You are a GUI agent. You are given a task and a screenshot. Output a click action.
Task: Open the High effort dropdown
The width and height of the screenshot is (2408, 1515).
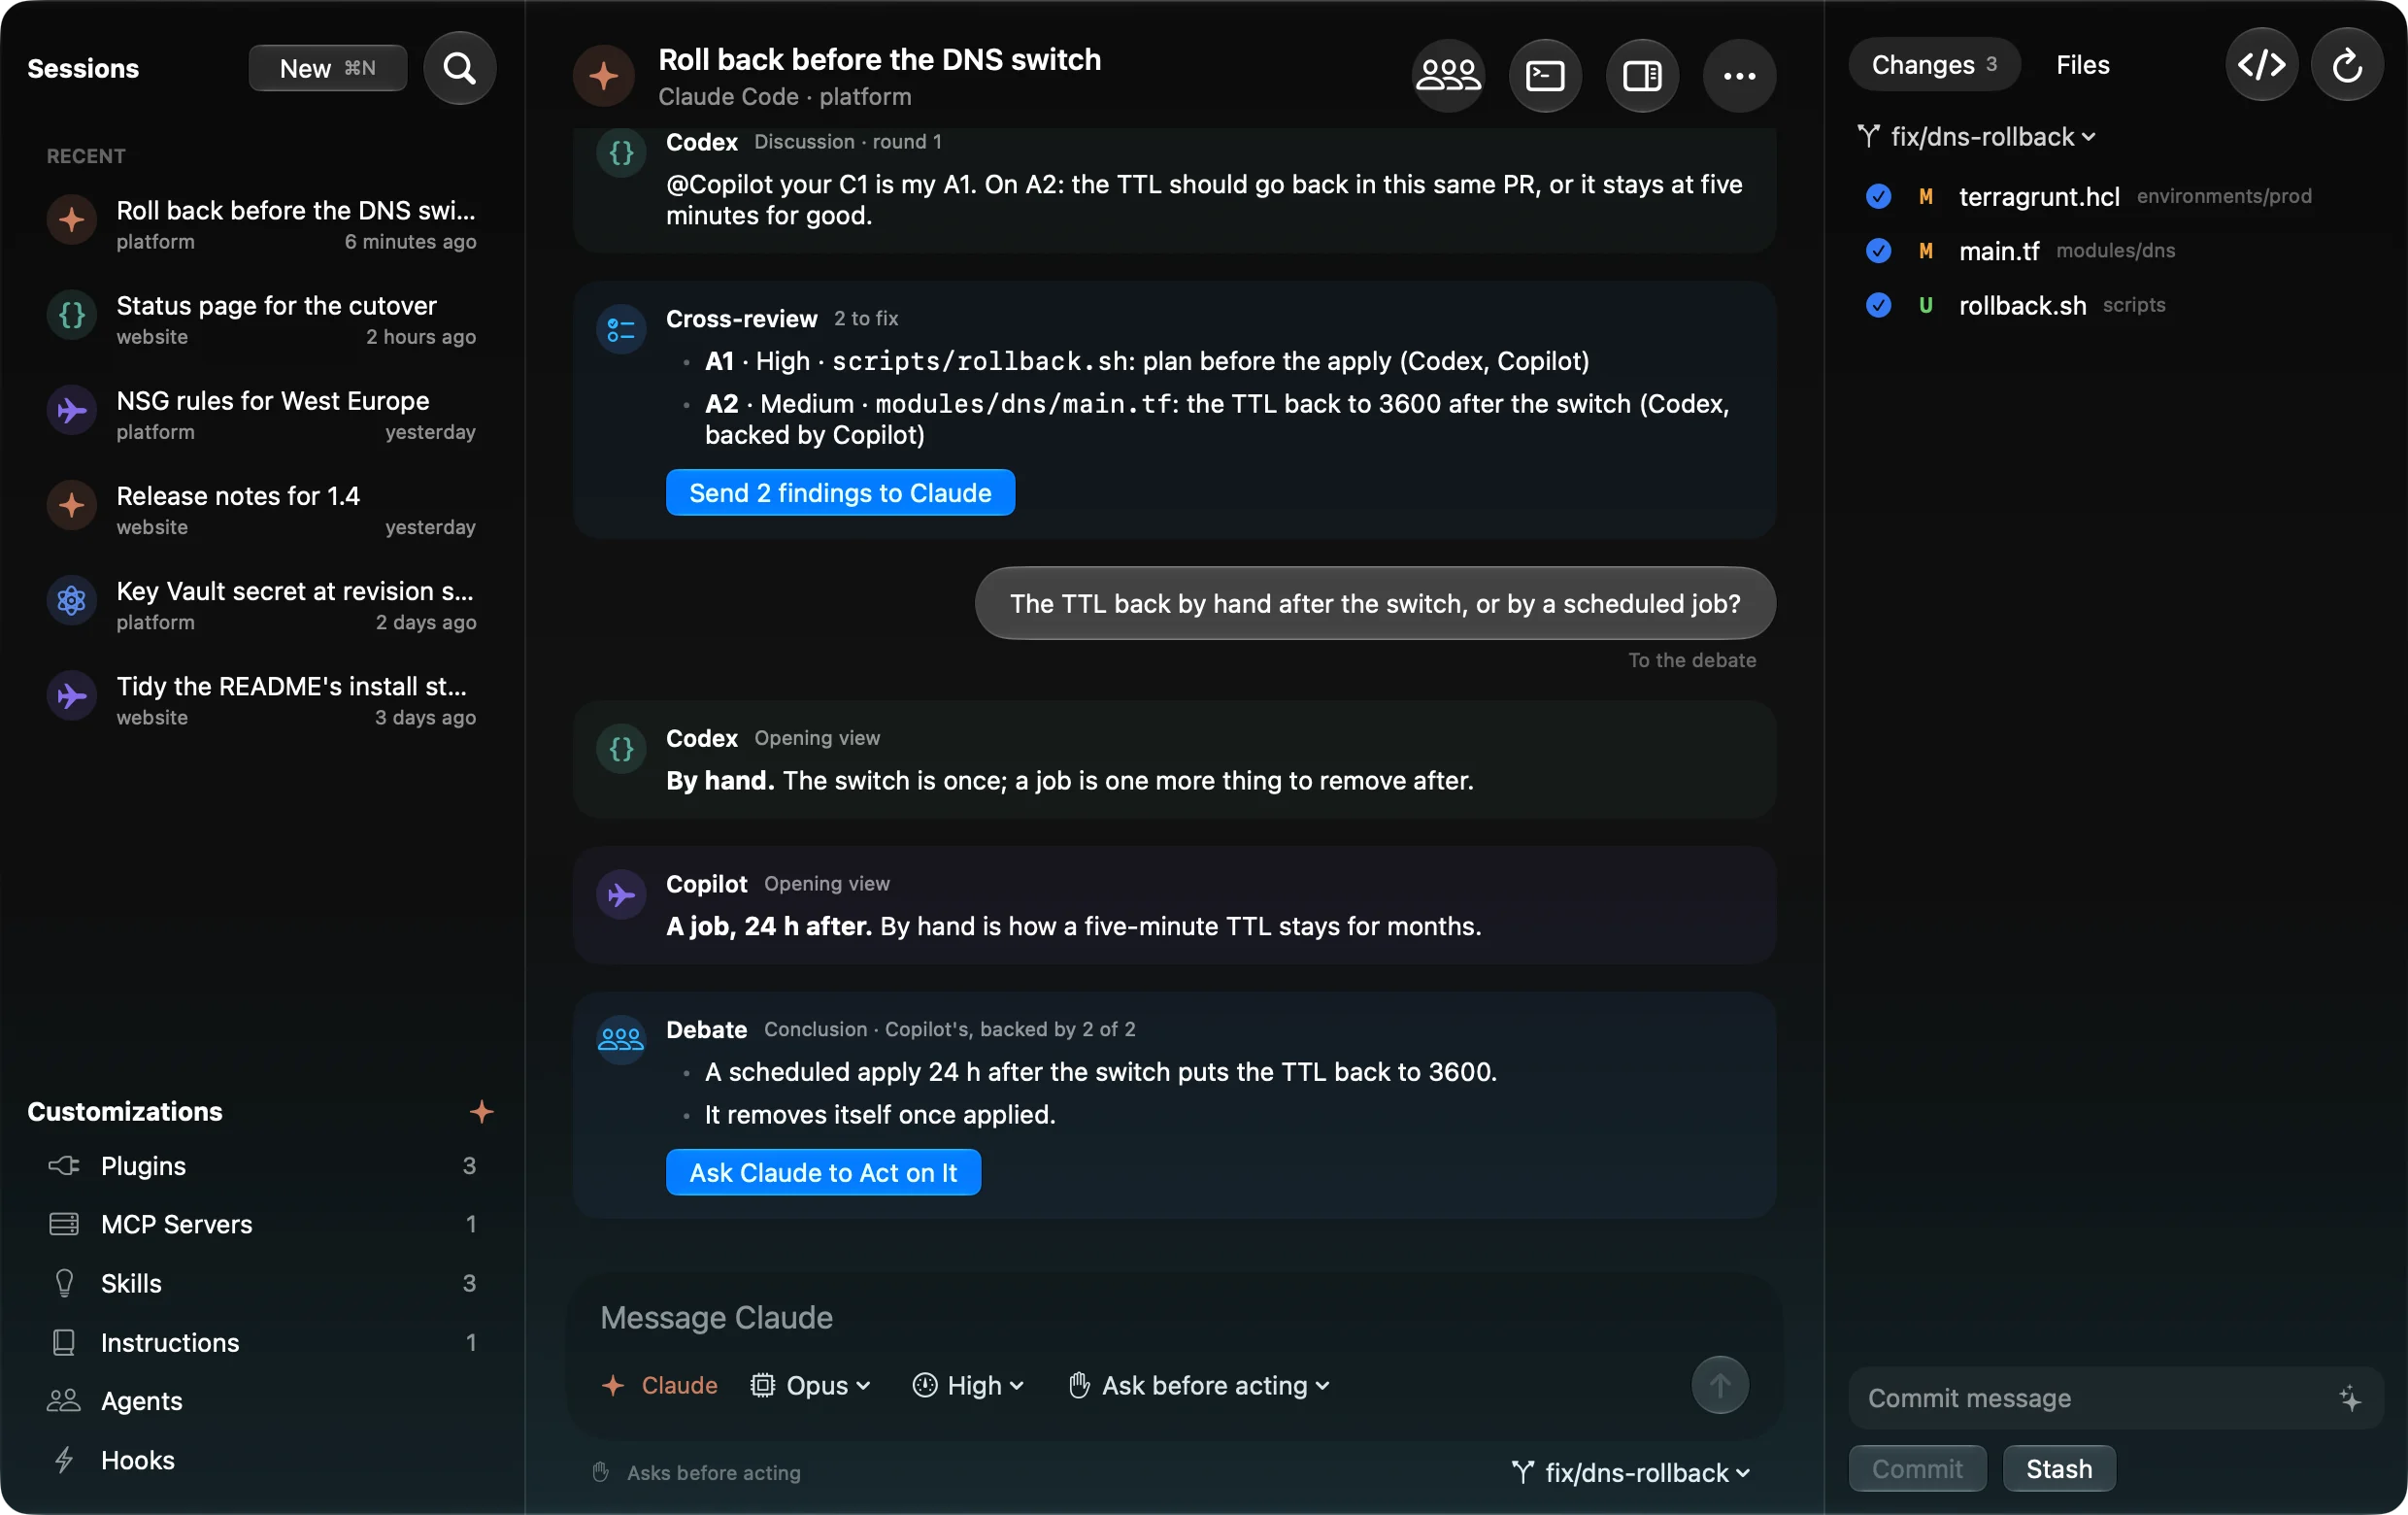(967, 1385)
